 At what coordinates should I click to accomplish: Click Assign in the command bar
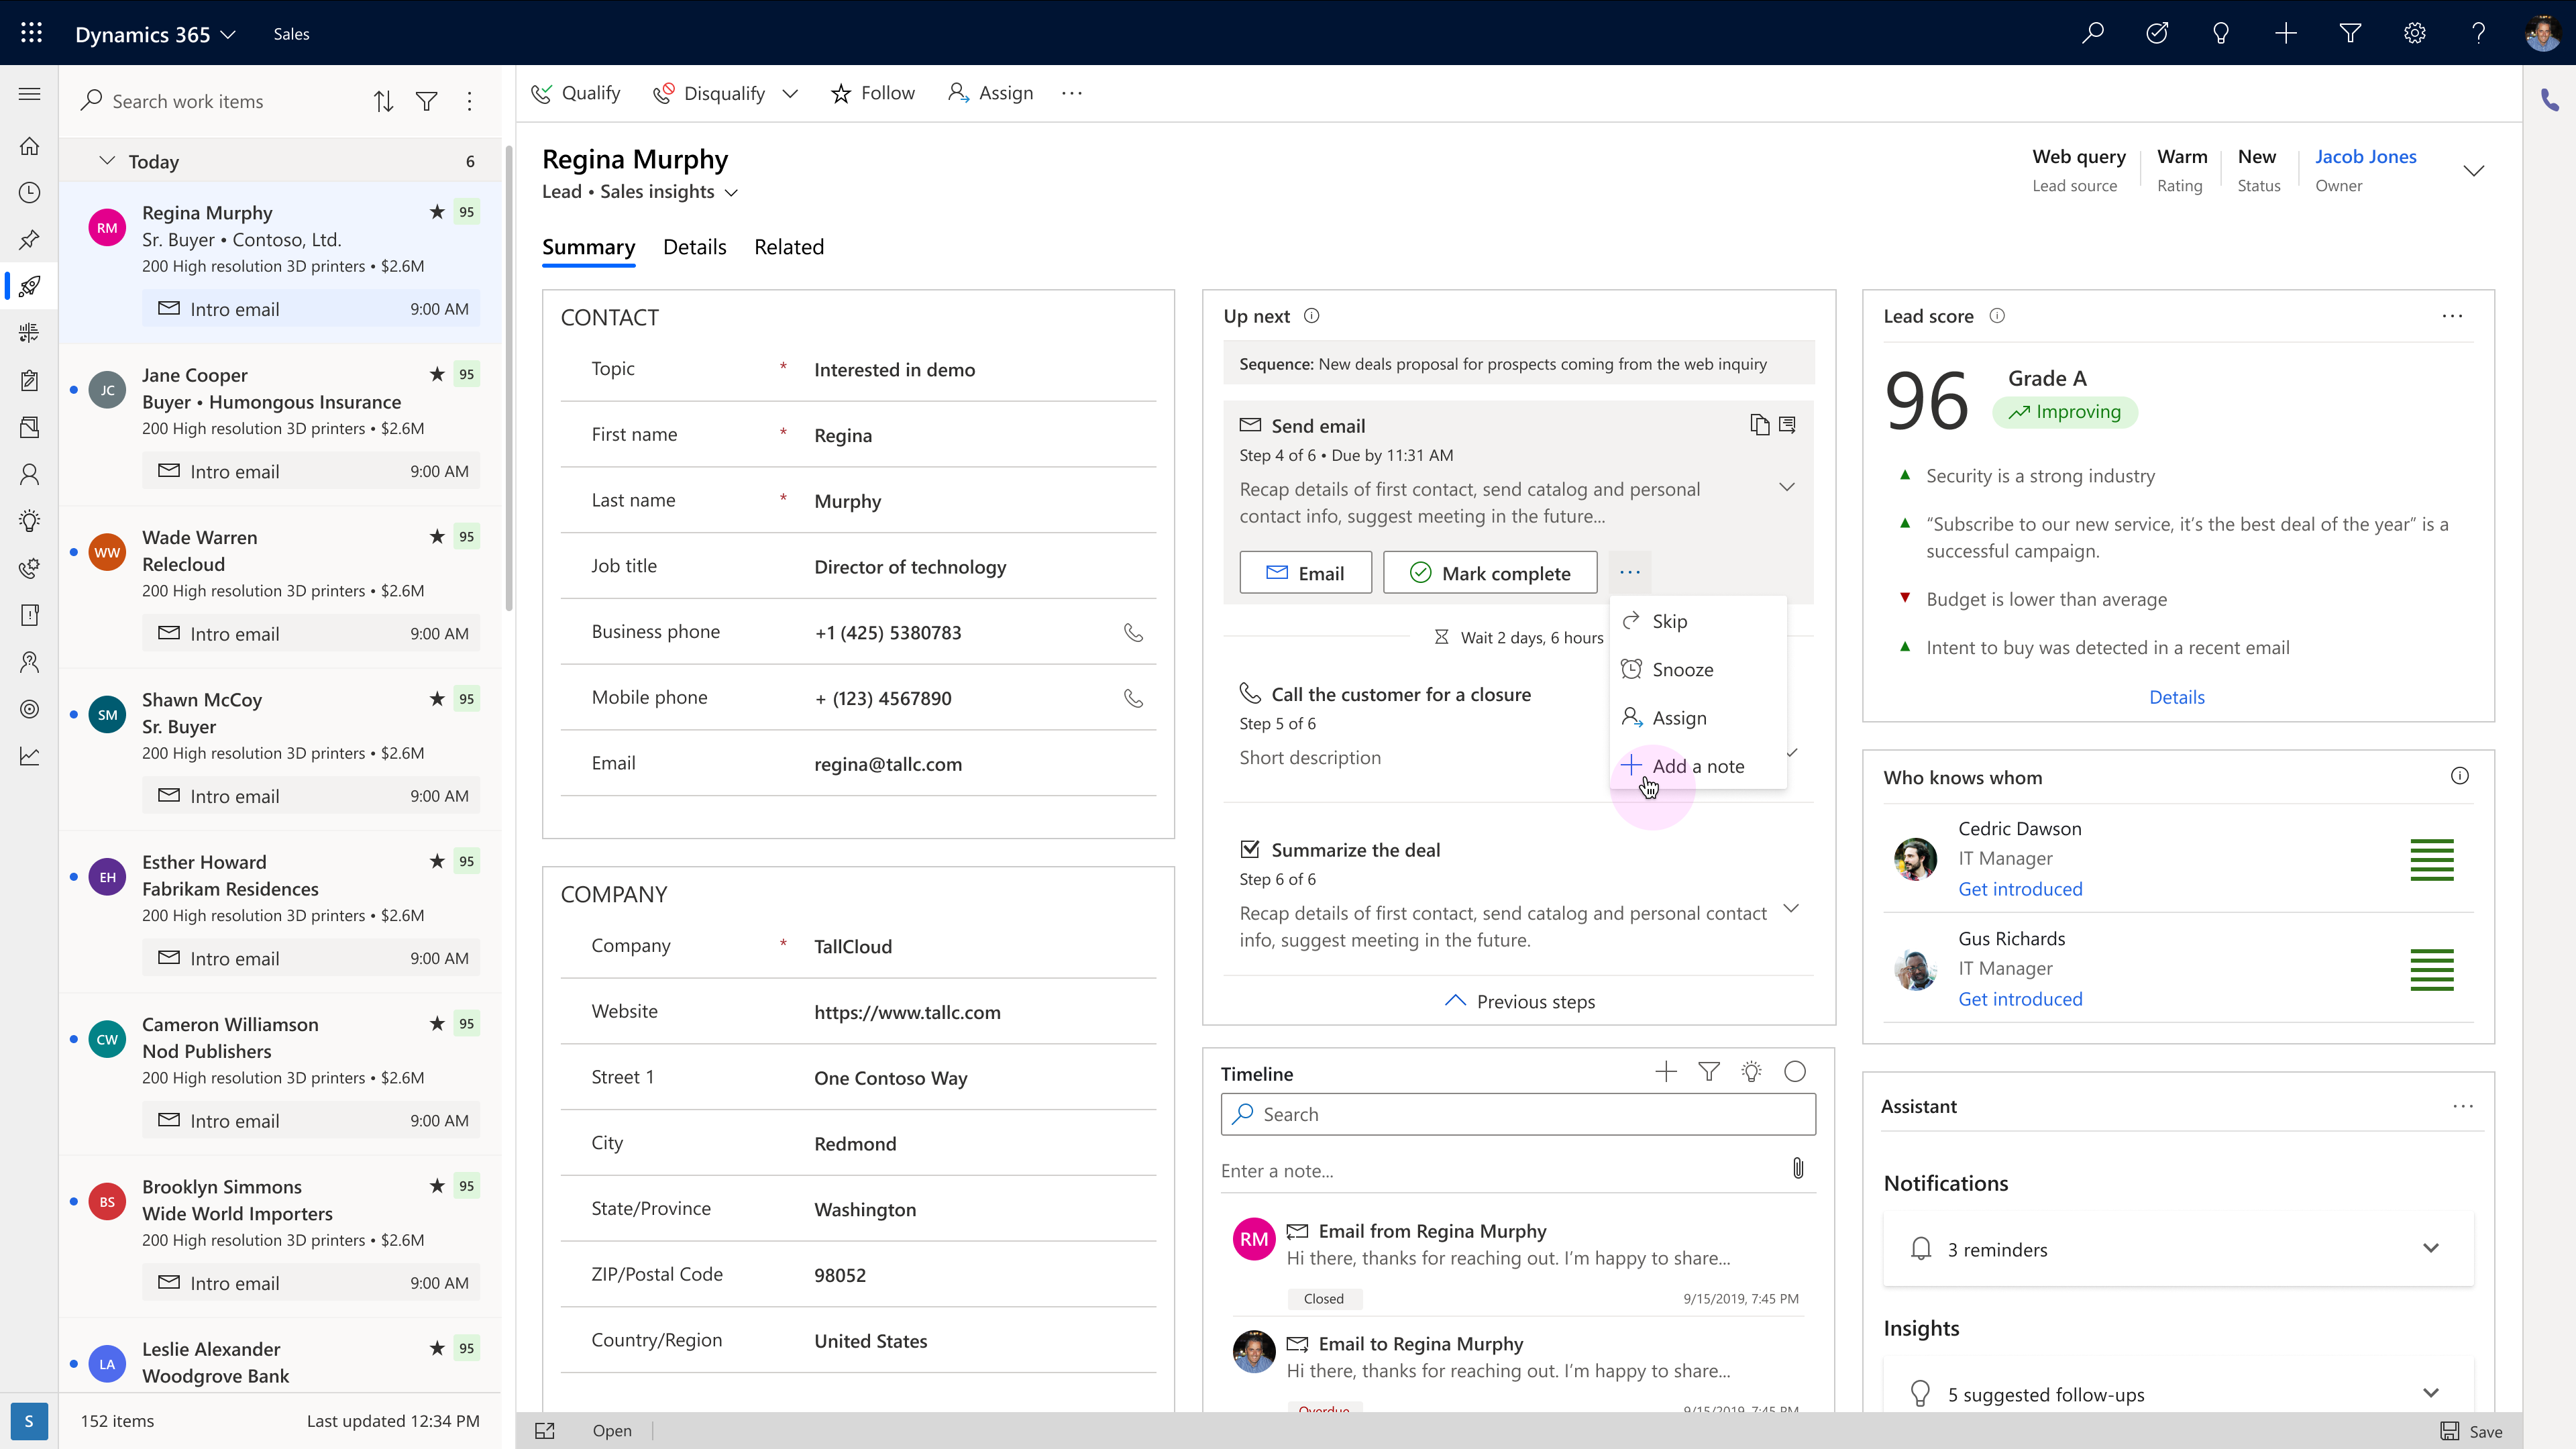990,93
